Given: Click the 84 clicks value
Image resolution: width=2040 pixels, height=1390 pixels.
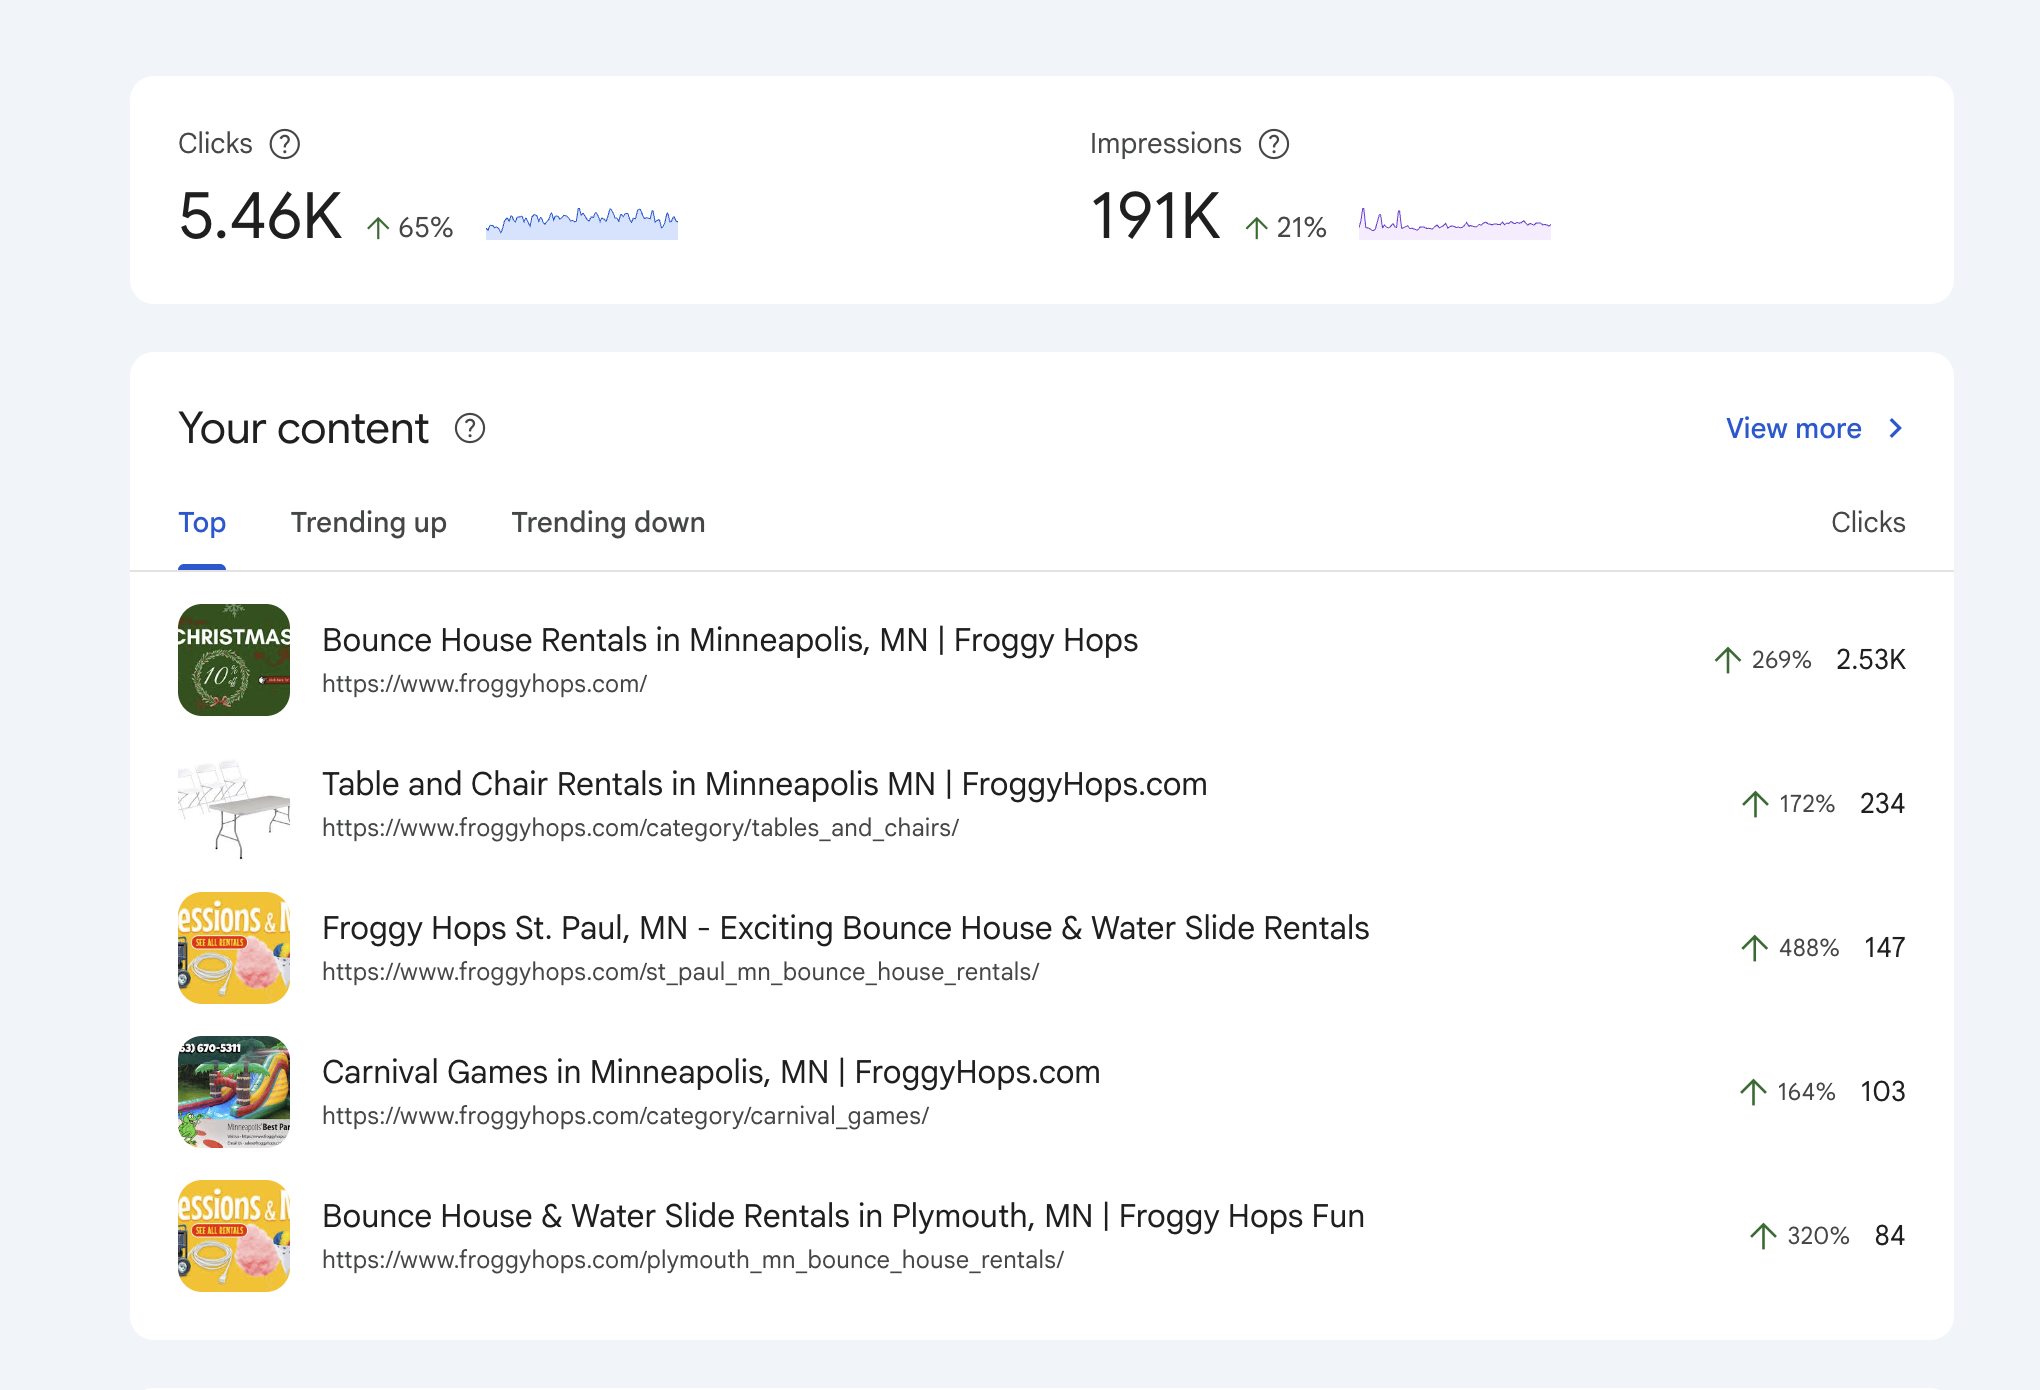Looking at the screenshot, I should pyautogui.click(x=1890, y=1236).
